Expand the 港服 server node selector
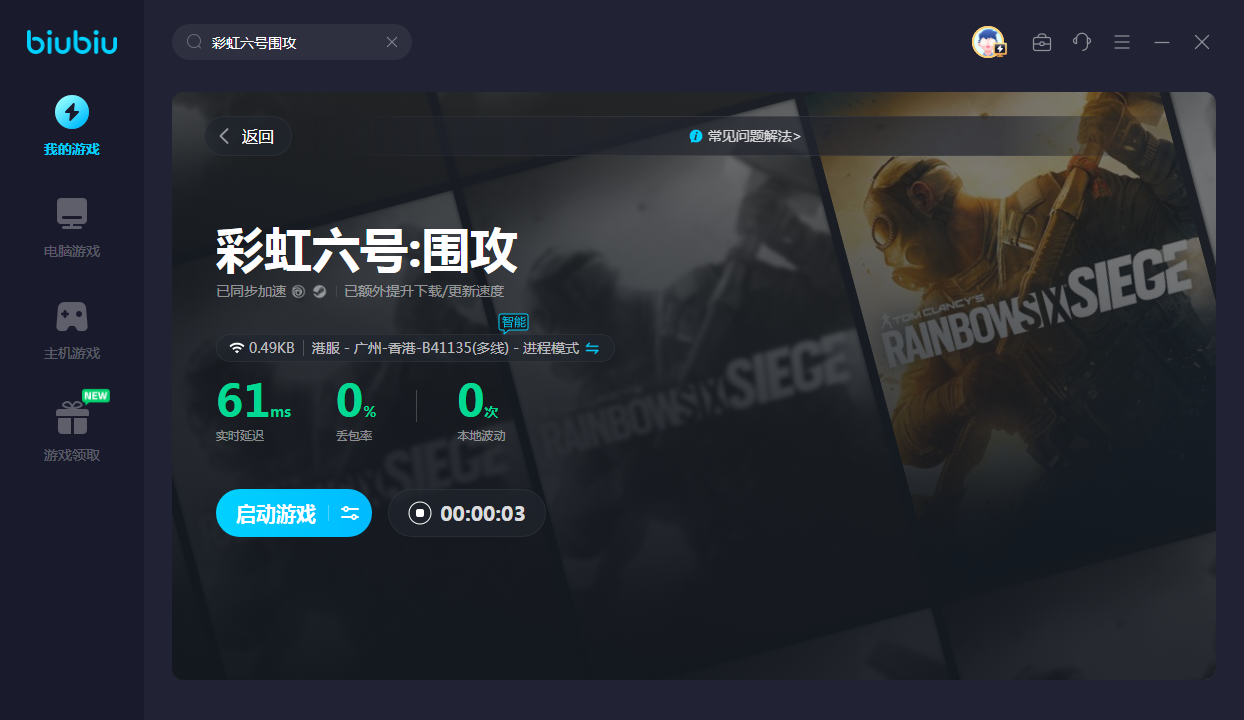Viewport: 1244px width, 720px height. click(x=445, y=348)
